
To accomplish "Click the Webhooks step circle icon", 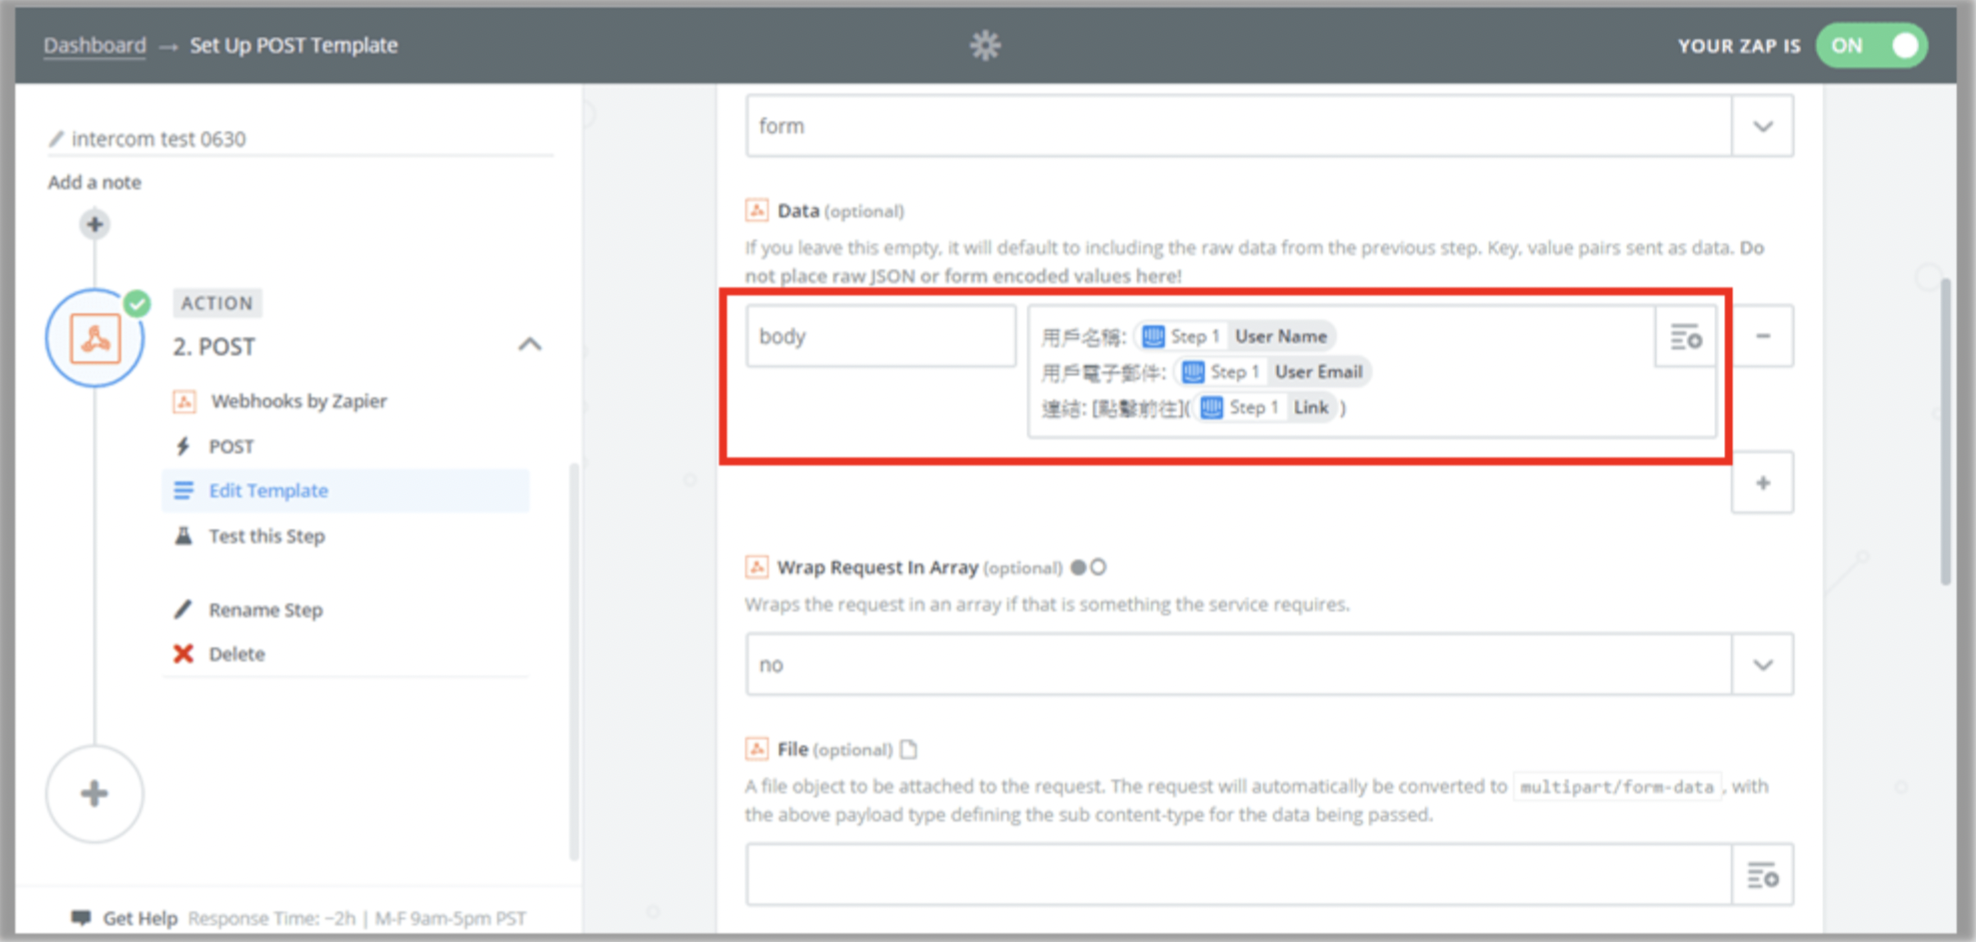I will [x=95, y=339].
